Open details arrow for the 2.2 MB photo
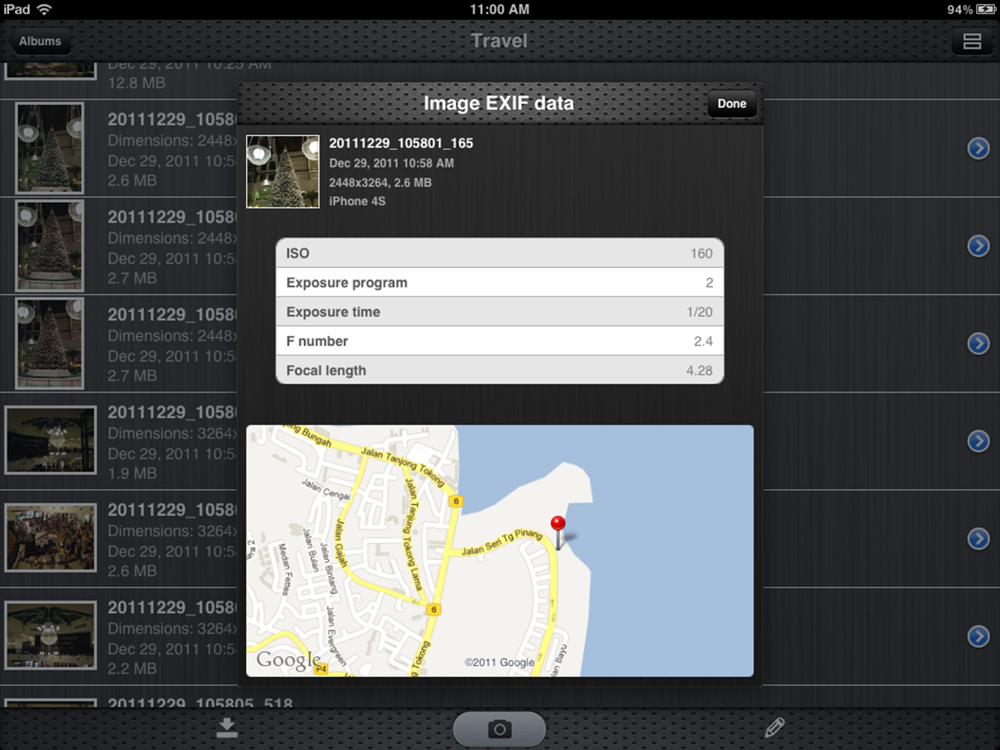This screenshot has height=750, width=1000. [x=978, y=636]
